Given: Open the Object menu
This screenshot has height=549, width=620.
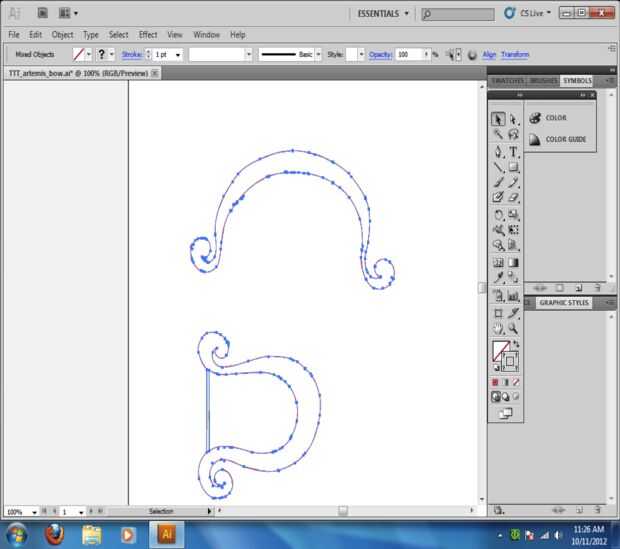Looking at the screenshot, I should (x=62, y=34).
